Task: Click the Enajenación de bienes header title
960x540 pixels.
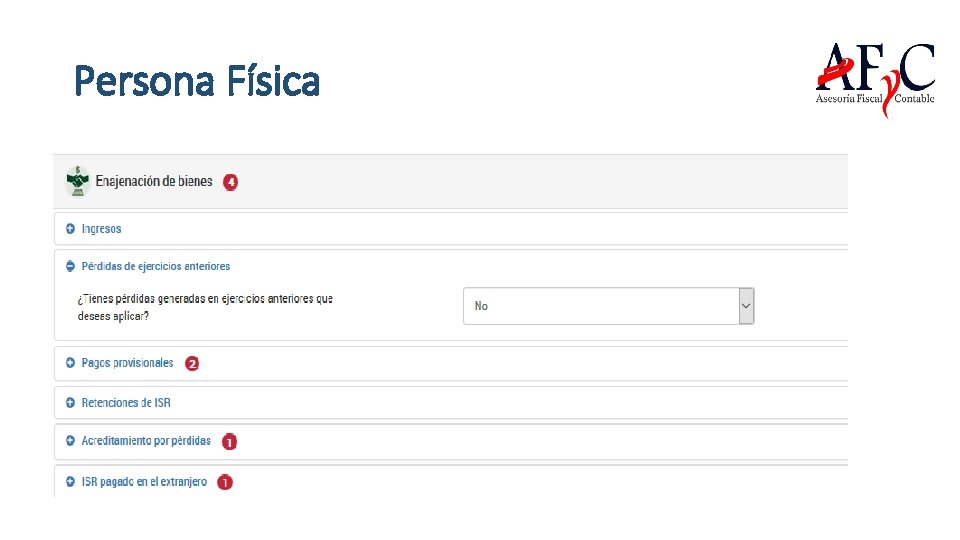Action: coord(154,181)
